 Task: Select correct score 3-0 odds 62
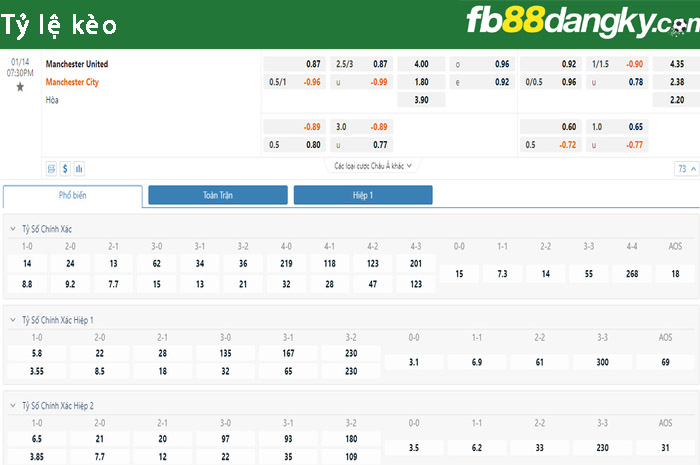(x=157, y=264)
